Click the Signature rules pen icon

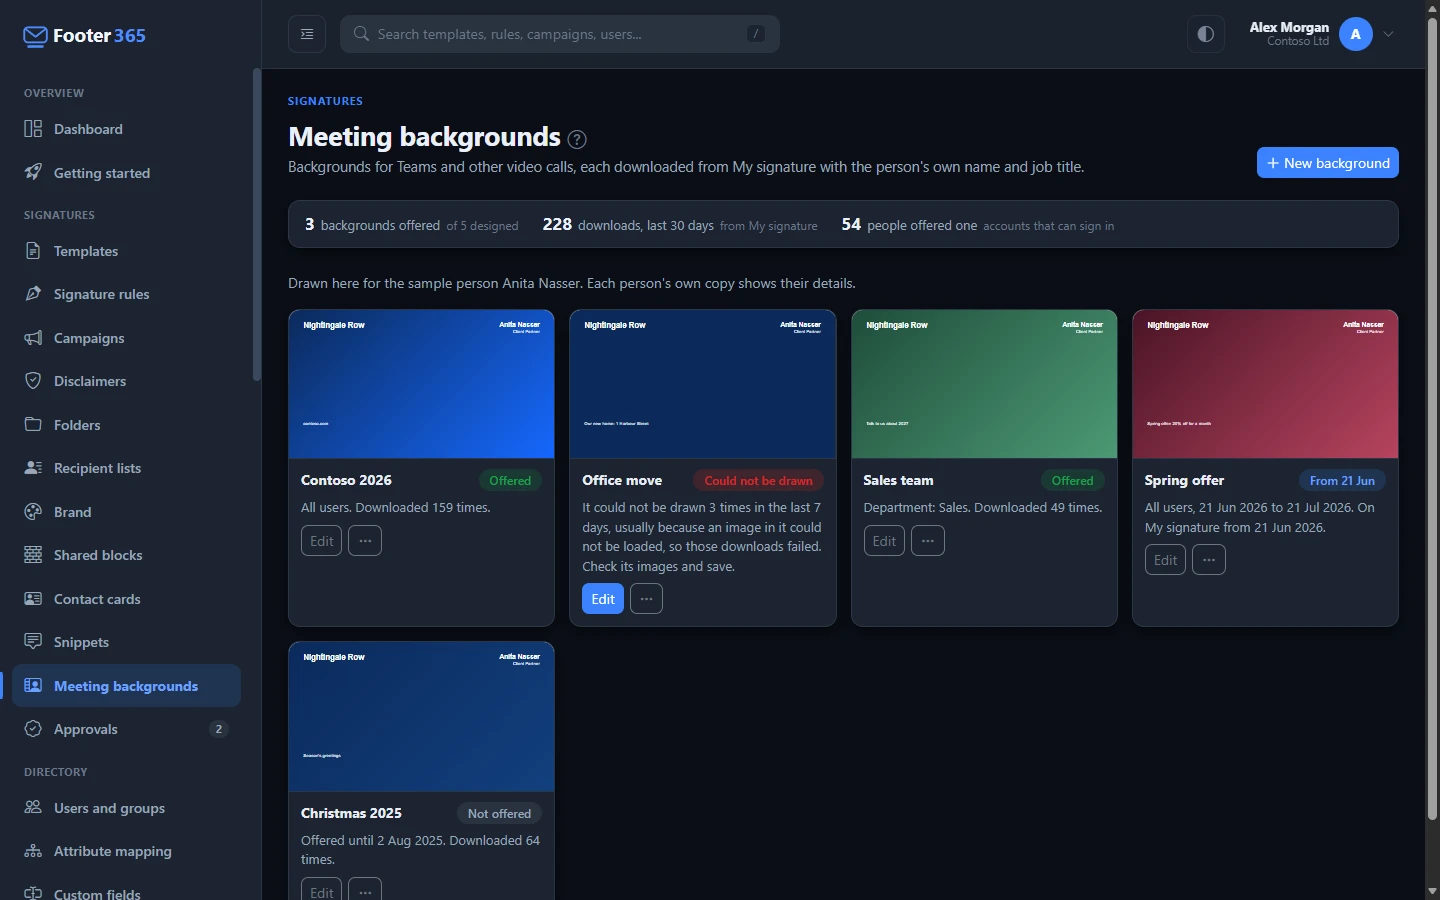[x=33, y=294]
